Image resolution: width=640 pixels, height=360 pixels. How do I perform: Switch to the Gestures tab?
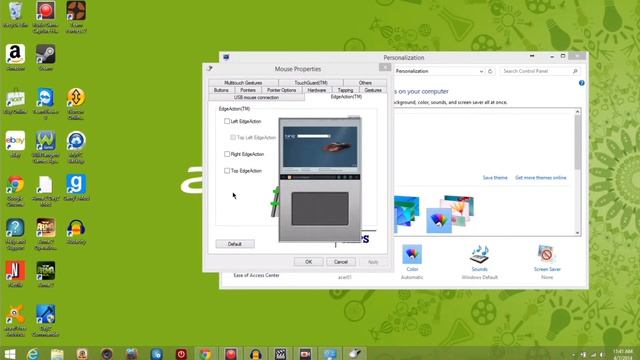coord(373,90)
